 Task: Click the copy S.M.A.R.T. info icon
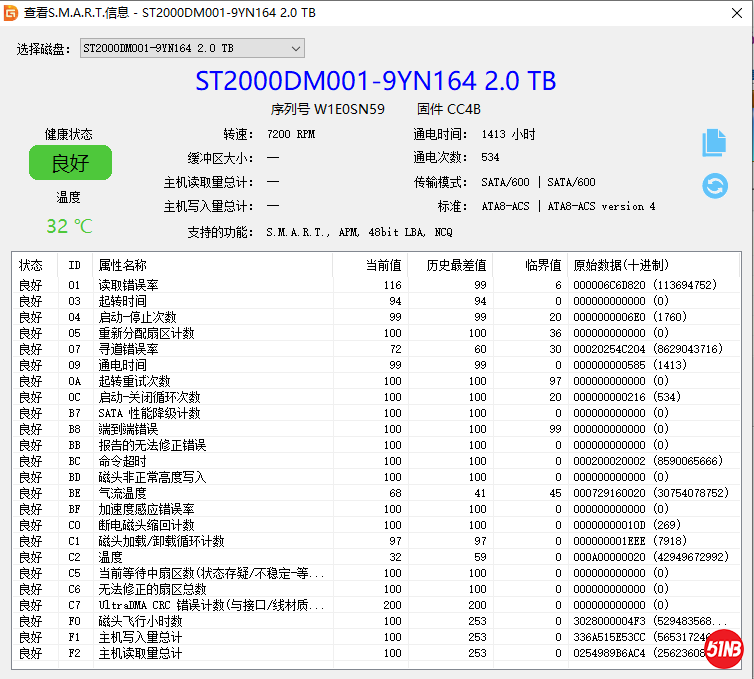point(714,142)
